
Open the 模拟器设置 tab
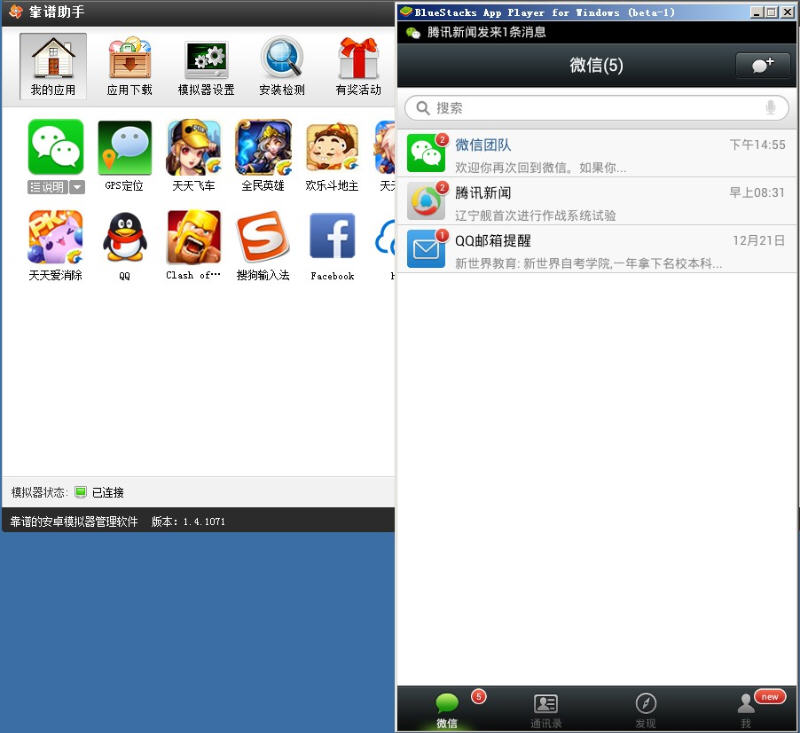coord(206,66)
